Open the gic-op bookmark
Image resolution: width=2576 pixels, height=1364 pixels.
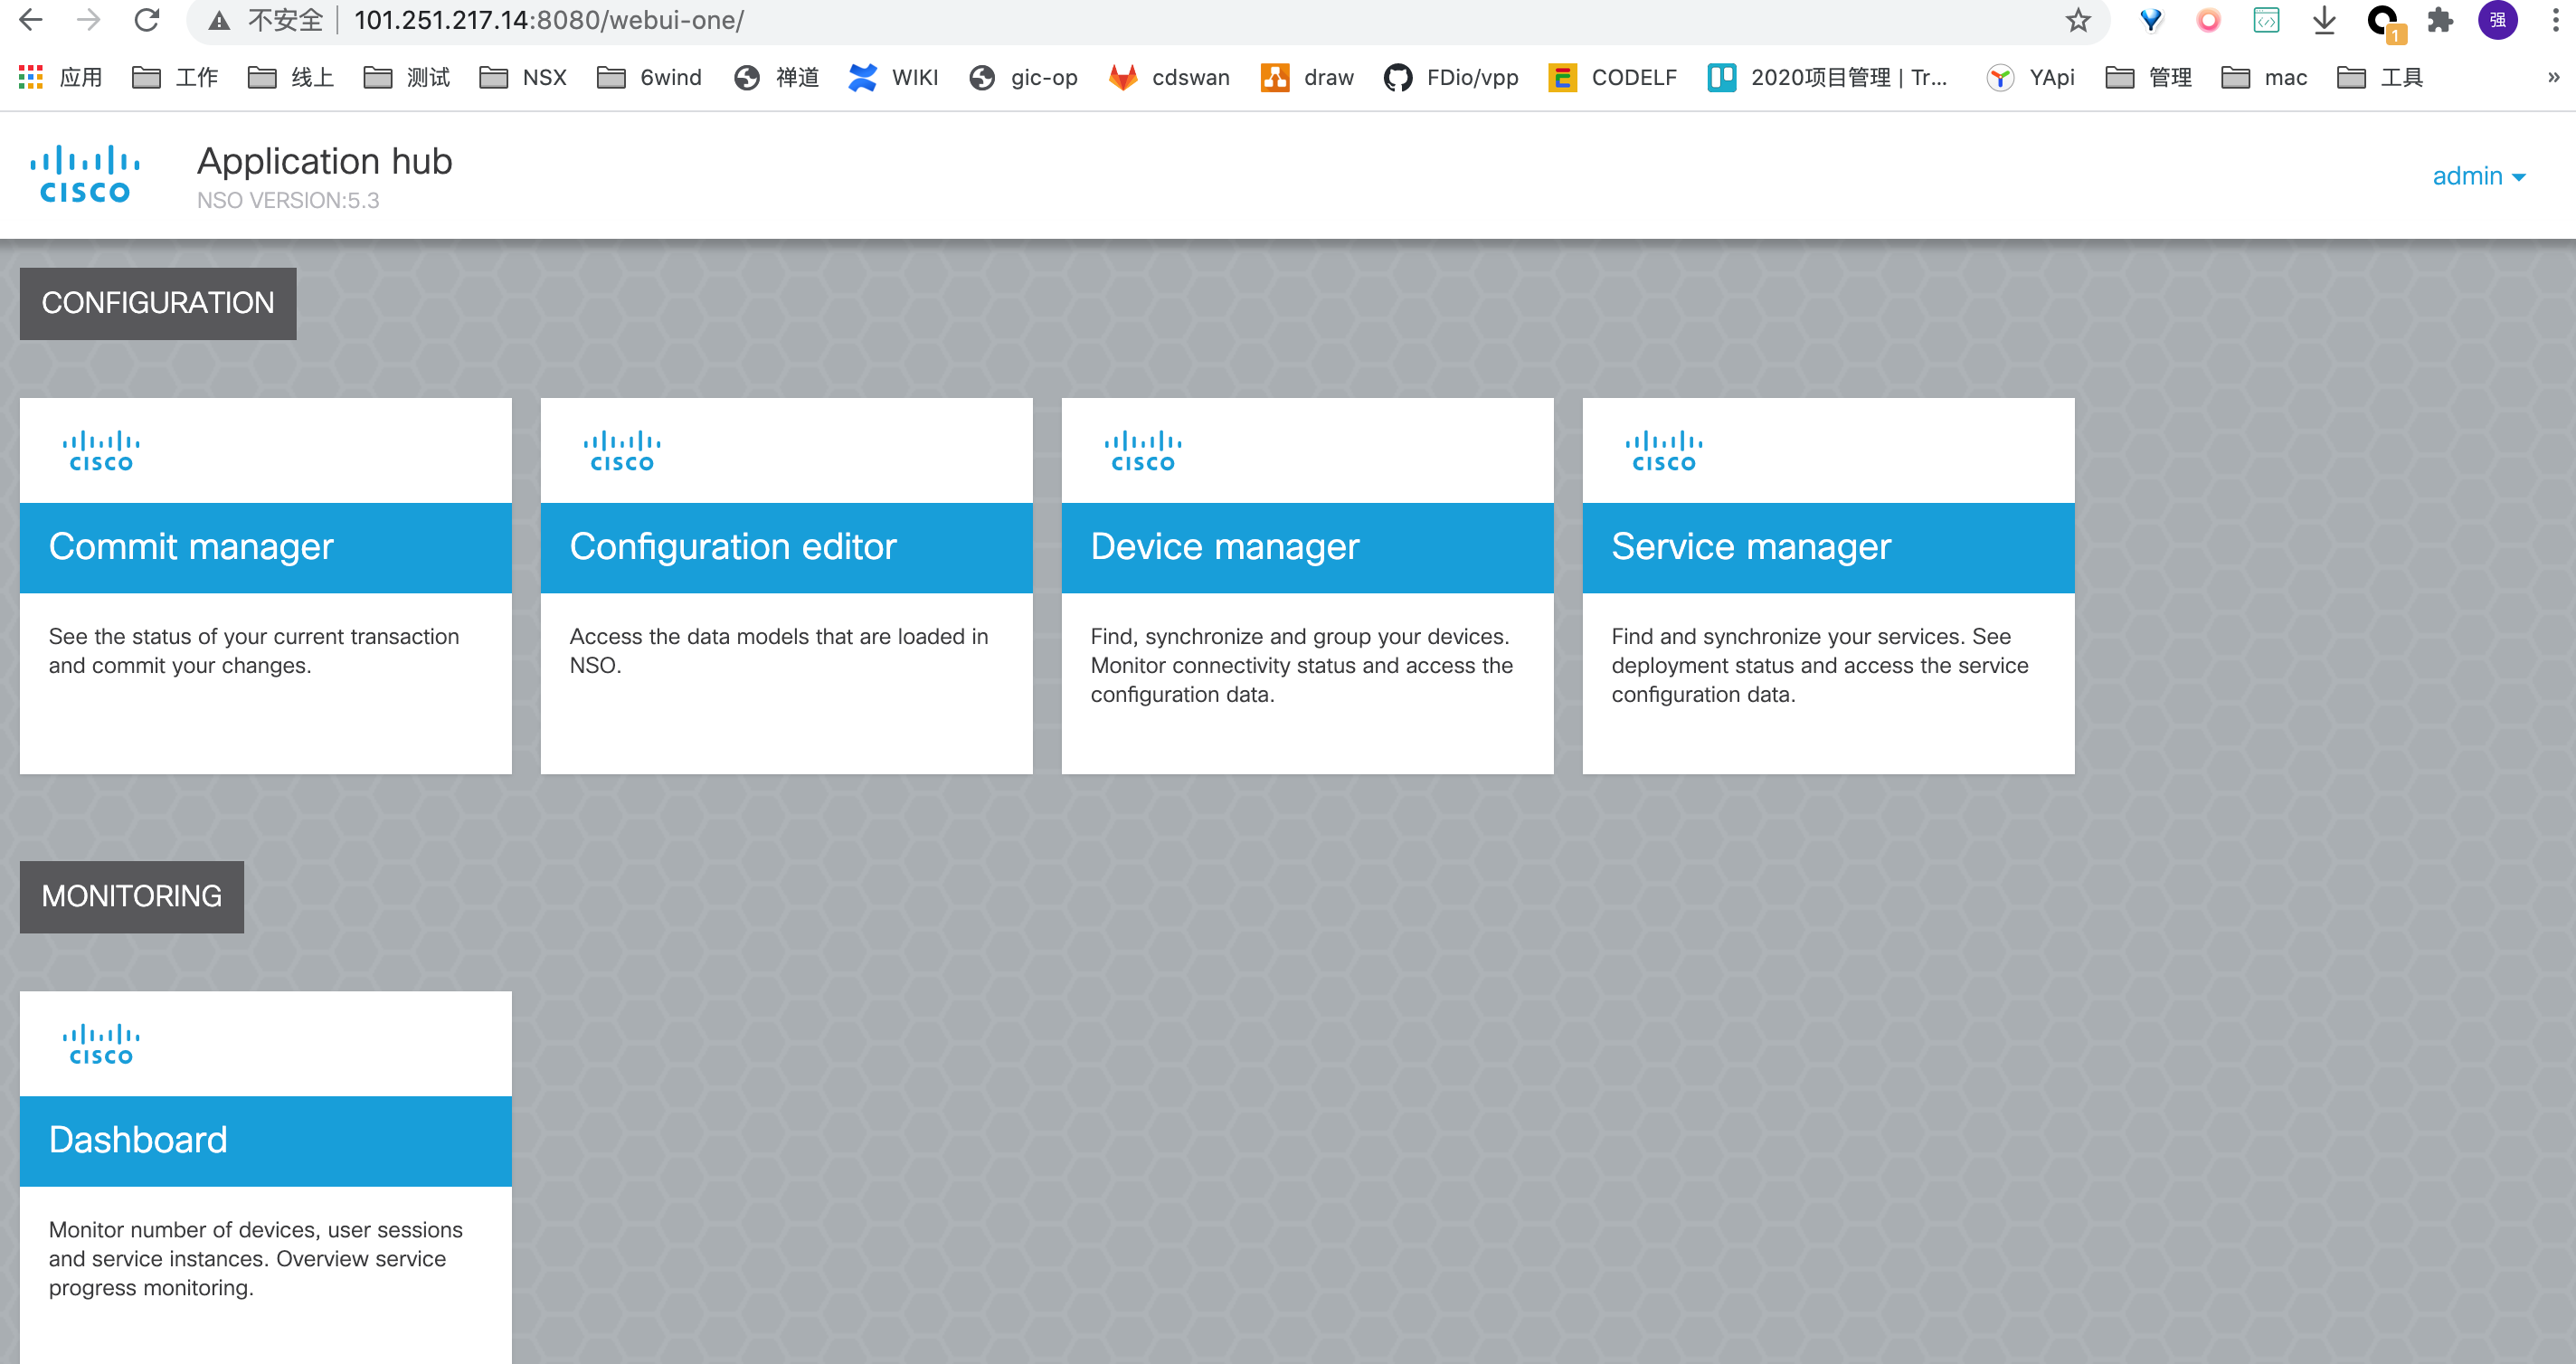(x=1023, y=77)
